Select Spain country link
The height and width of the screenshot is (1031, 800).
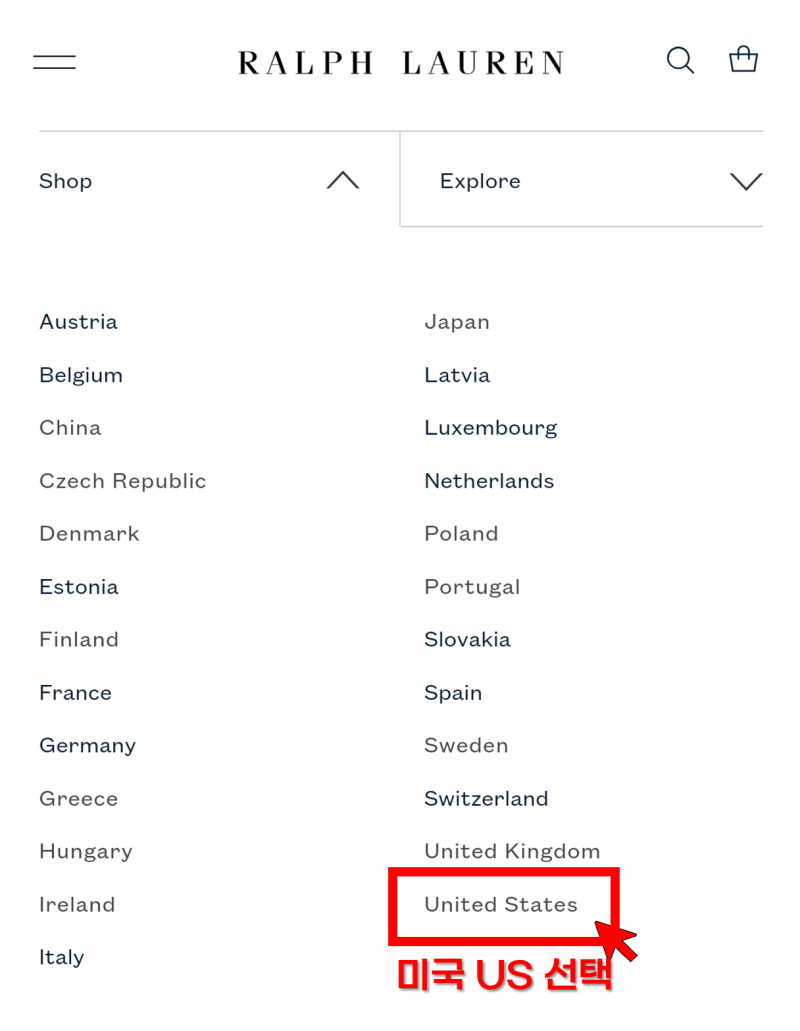453,693
